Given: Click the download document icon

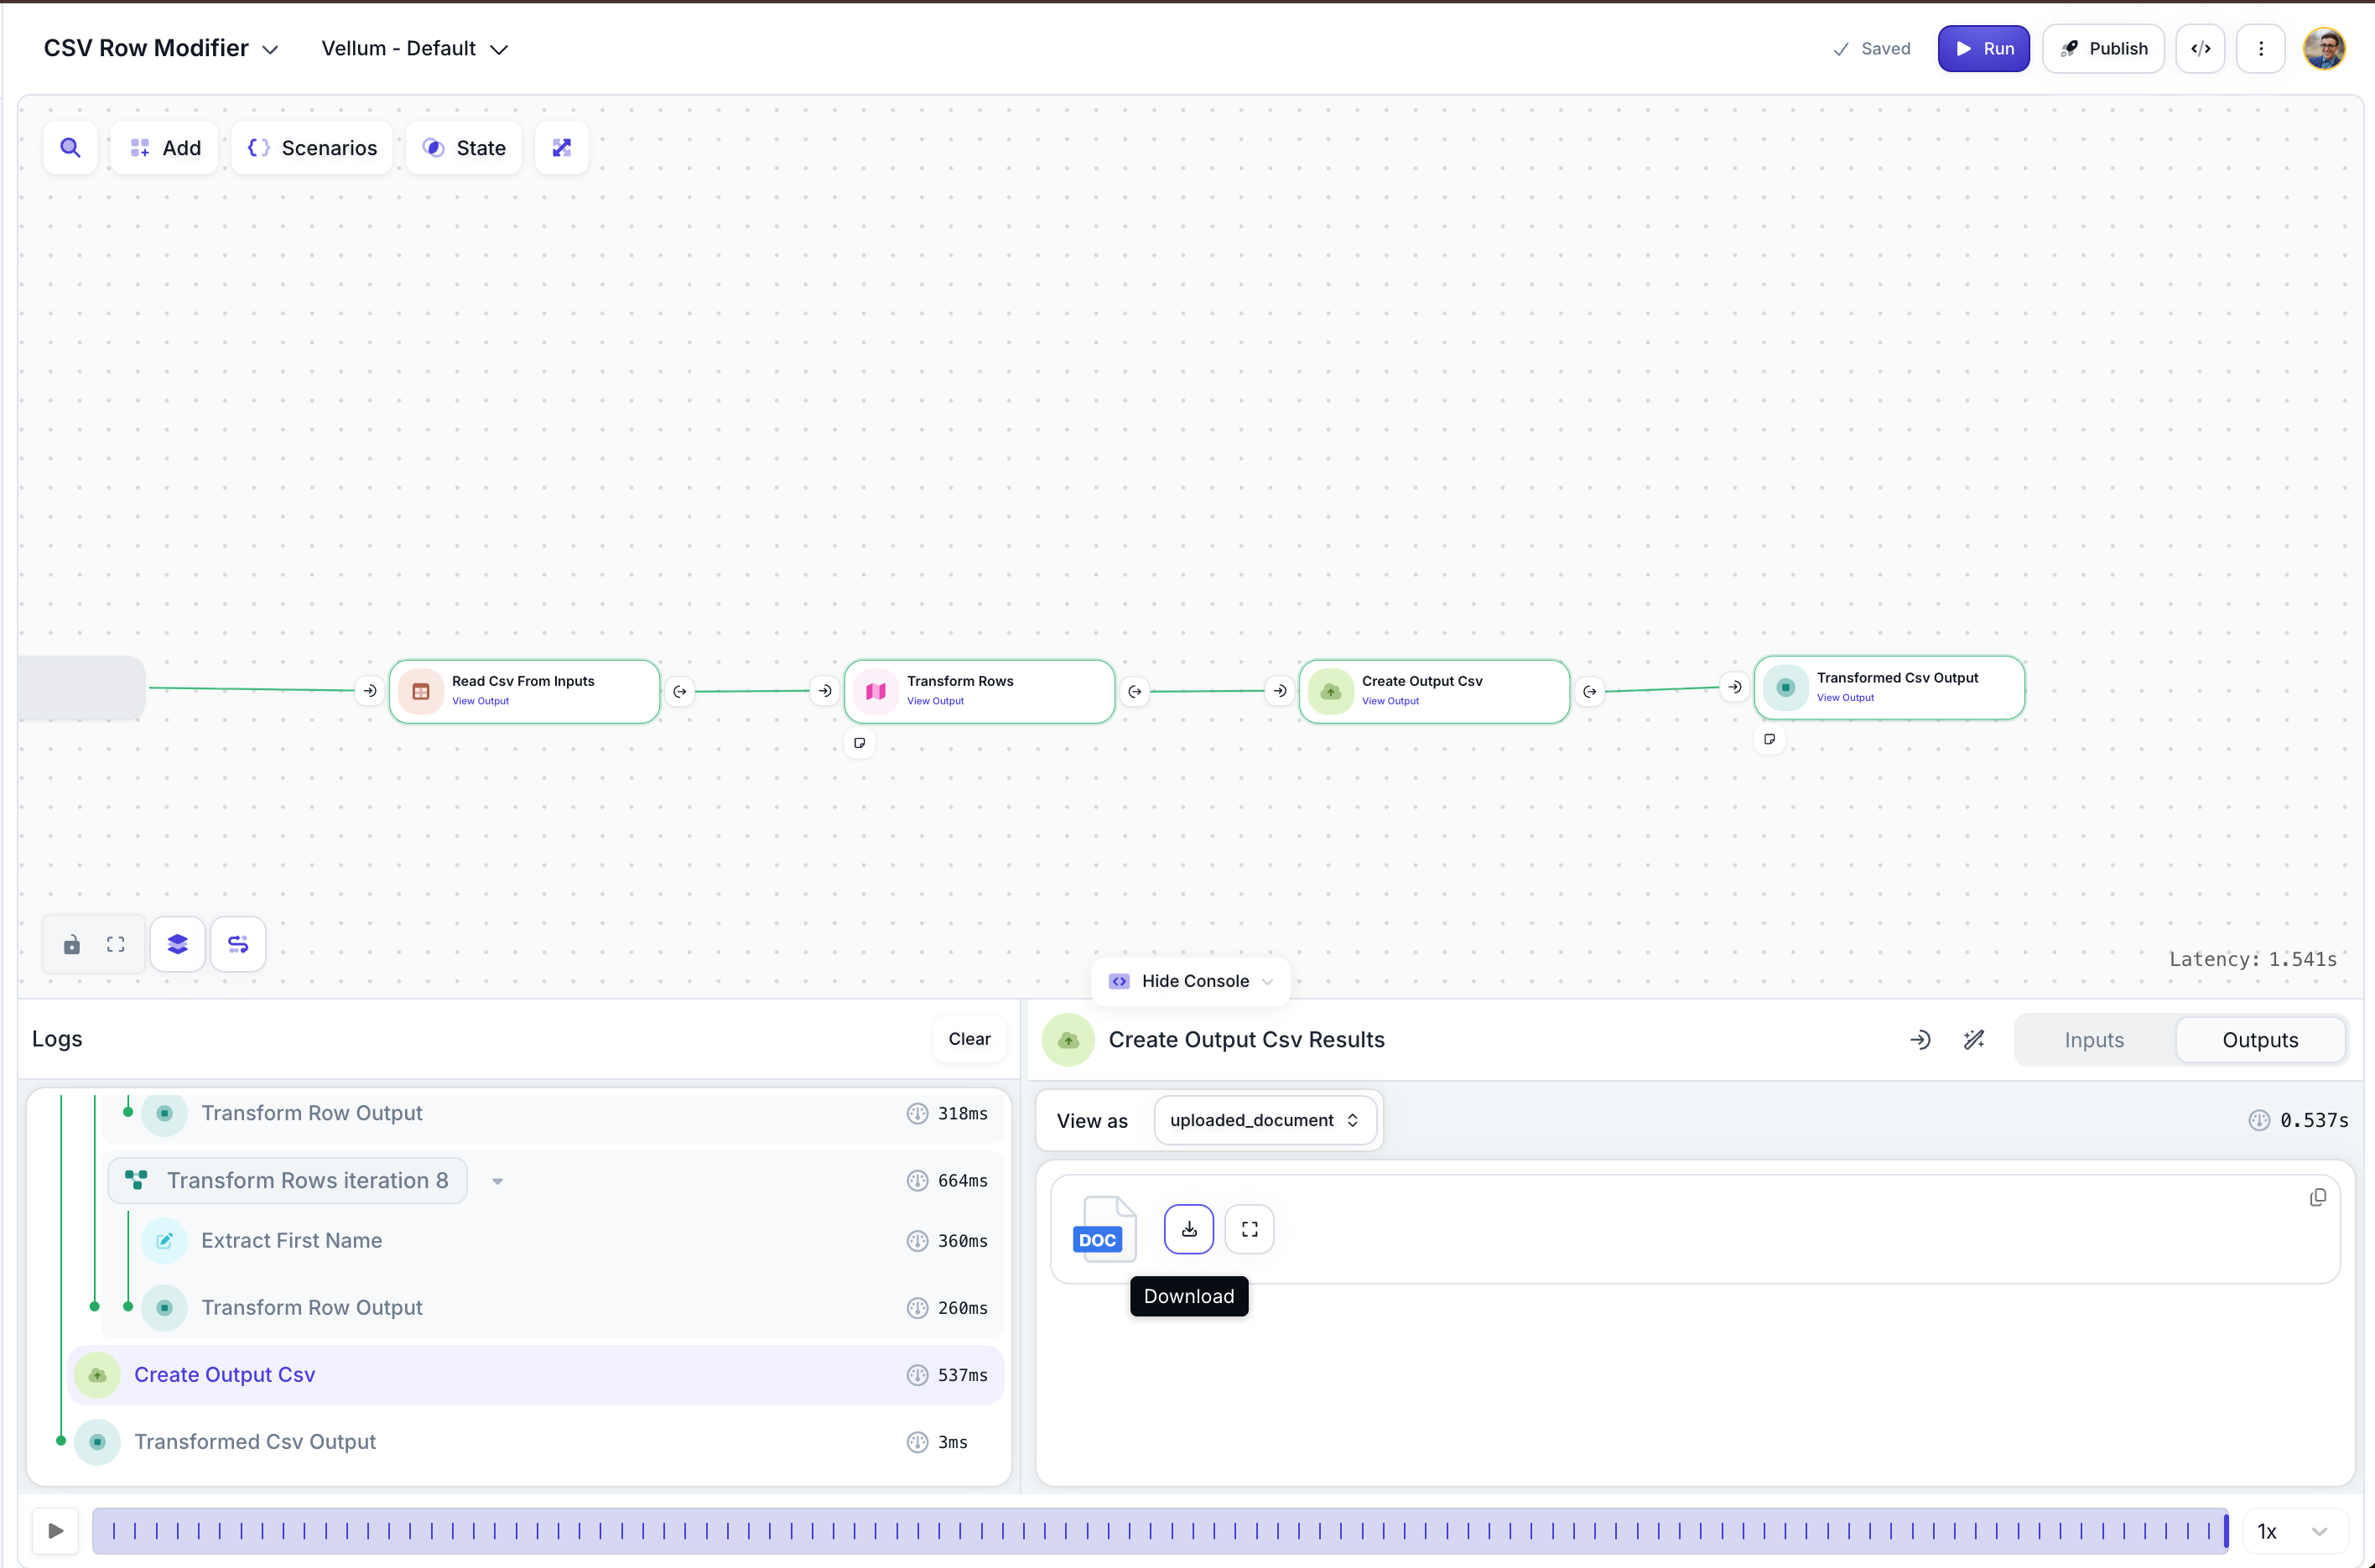Looking at the screenshot, I should tap(1188, 1229).
